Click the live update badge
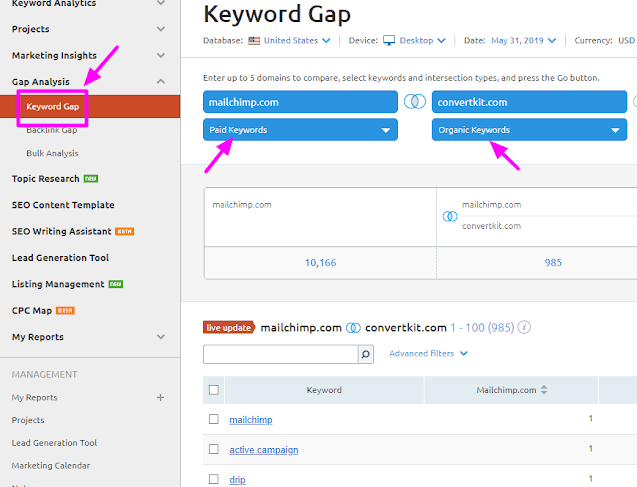637x487 pixels. coord(230,327)
